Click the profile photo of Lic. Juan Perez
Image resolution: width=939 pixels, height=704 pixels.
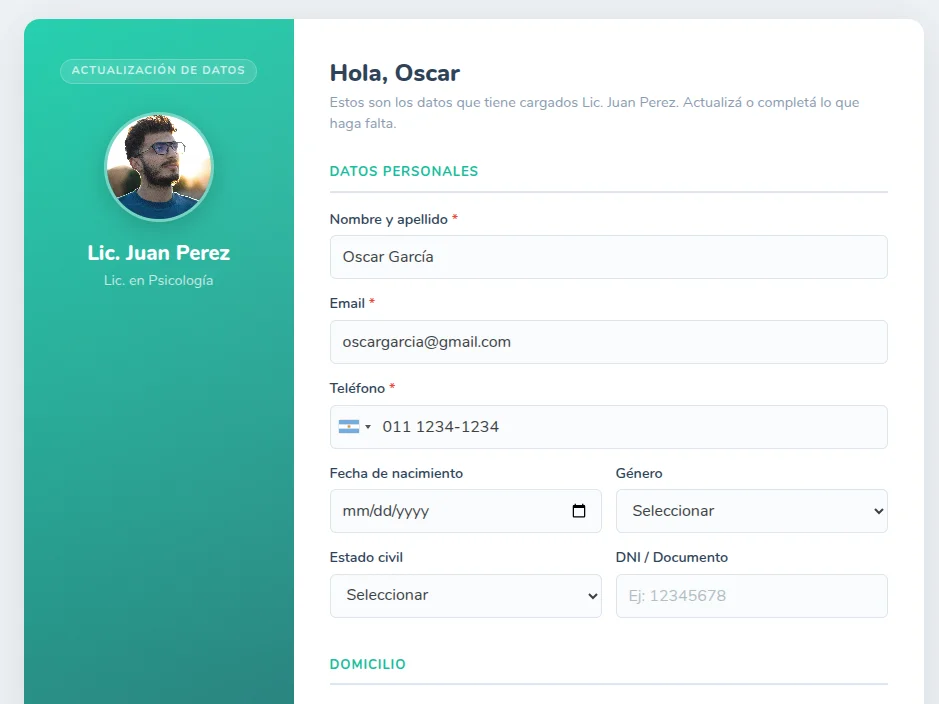point(159,167)
